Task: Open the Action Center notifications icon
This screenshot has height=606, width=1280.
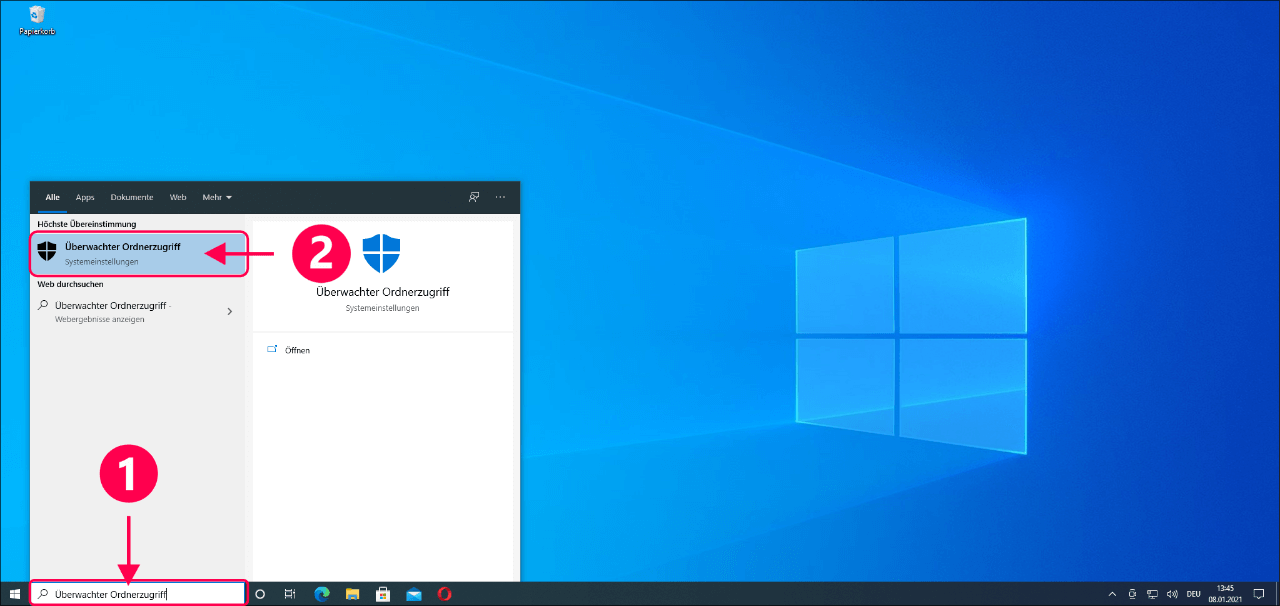Action: coord(1259,594)
